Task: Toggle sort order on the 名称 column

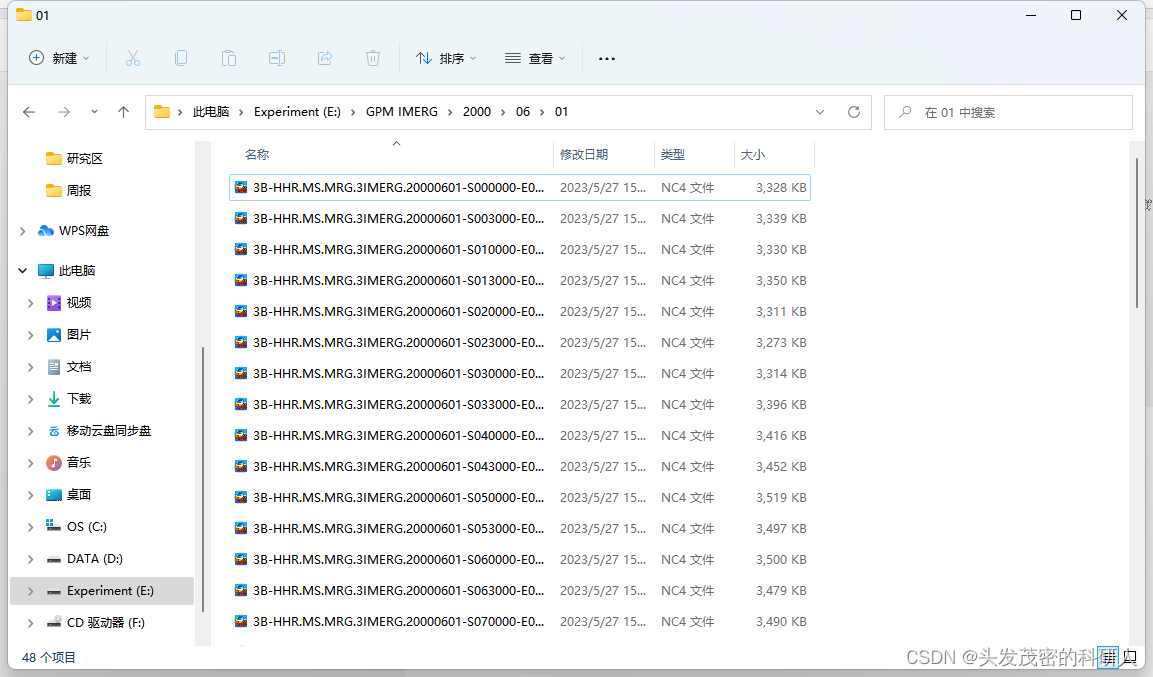Action: [x=257, y=154]
